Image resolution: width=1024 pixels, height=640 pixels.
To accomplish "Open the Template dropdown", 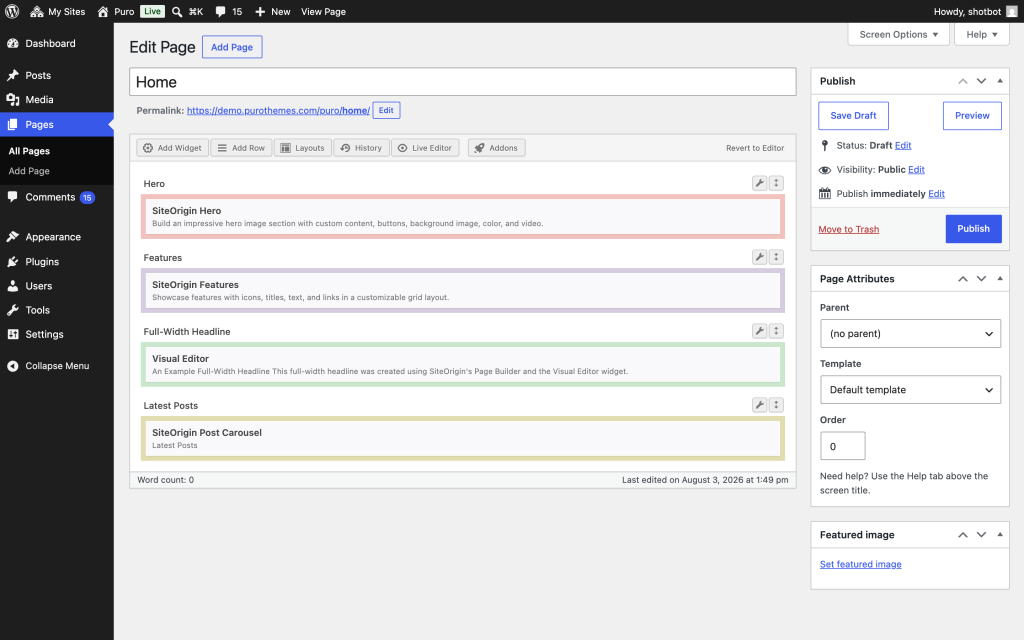I will (910, 390).
